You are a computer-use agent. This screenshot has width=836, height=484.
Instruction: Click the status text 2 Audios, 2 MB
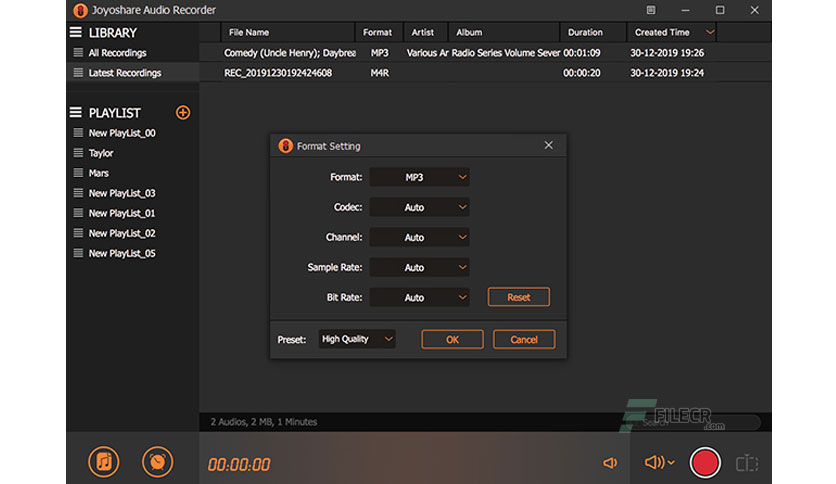click(263, 422)
